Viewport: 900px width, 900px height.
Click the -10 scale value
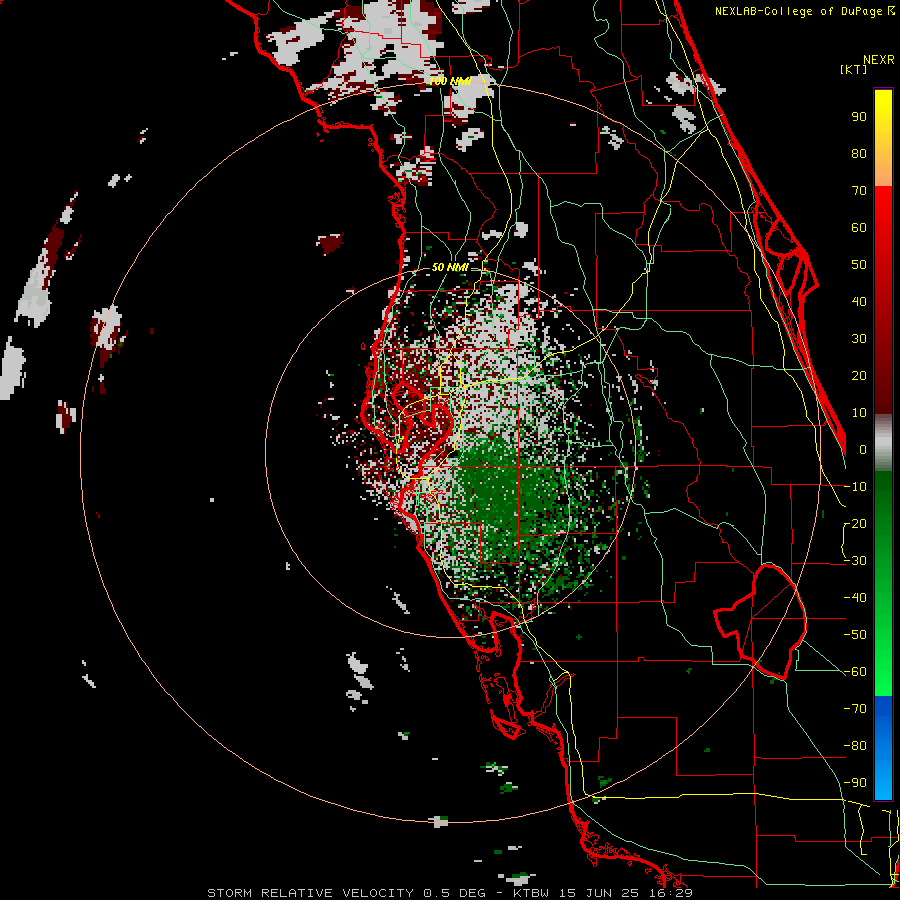(855, 487)
